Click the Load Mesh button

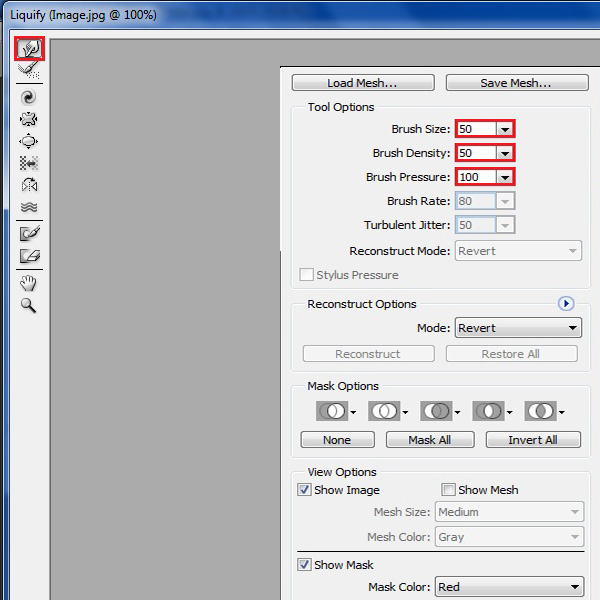pyautogui.click(x=363, y=83)
